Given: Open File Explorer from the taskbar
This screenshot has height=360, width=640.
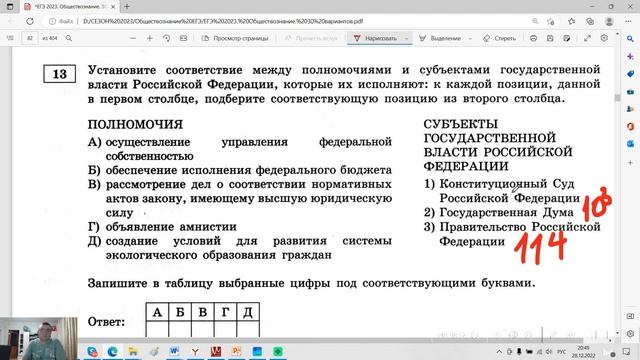Looking at the screenshot, I should point(133,351).
